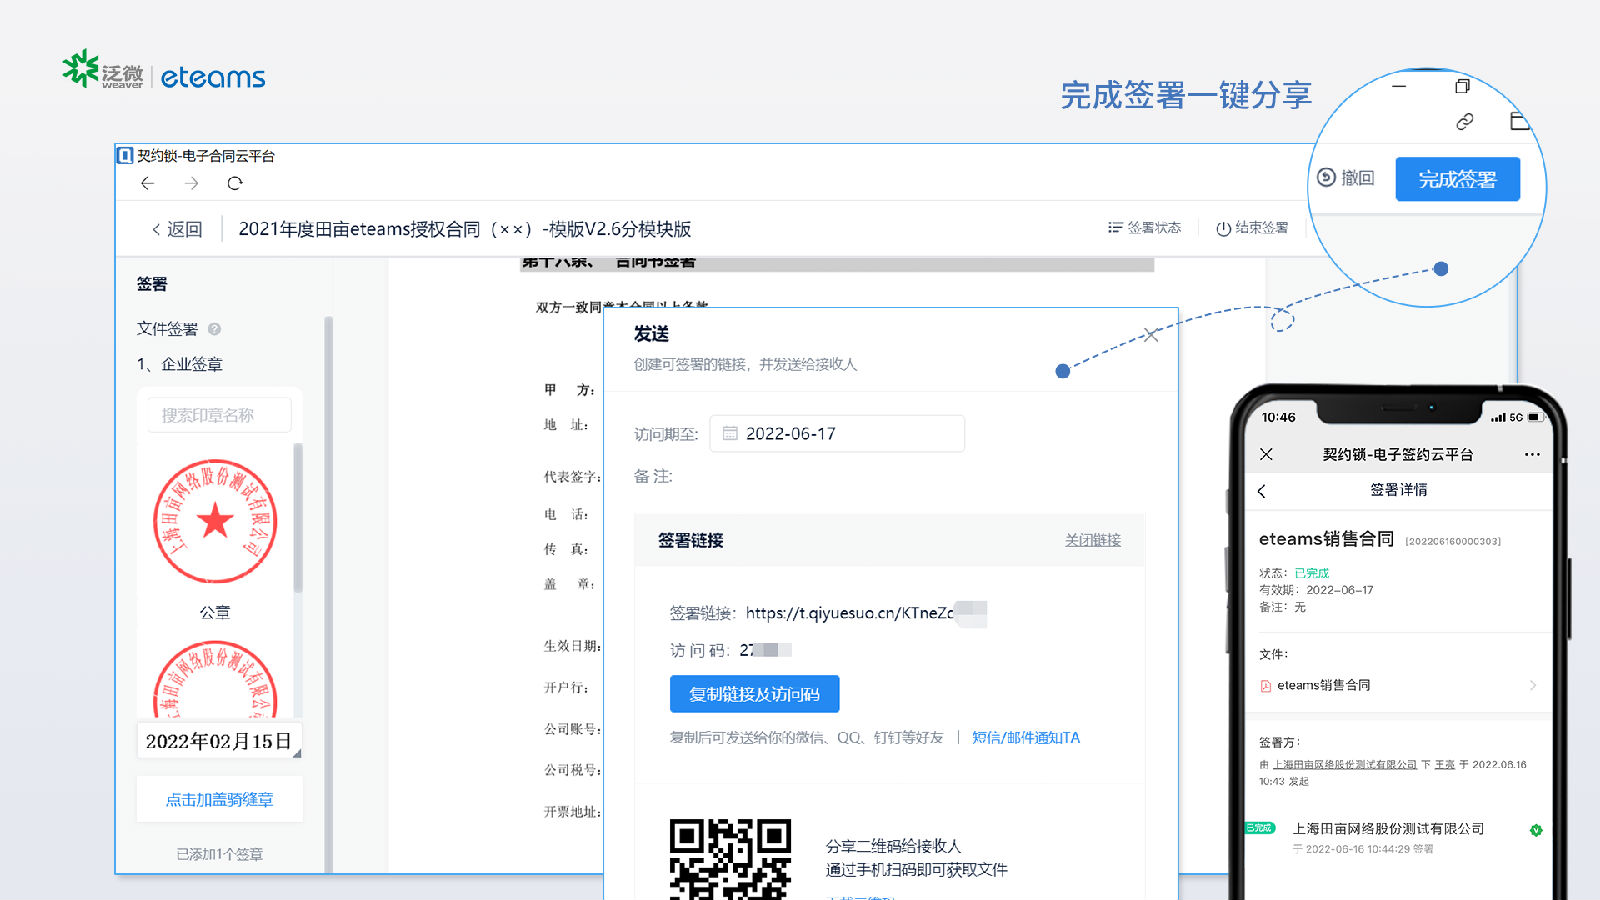
Task: Click the 备注 label in the send dialog
Action: coord(653,477)
